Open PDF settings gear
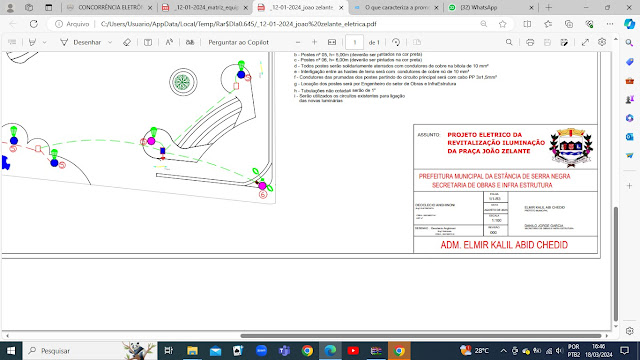Screen dimensions: 640x360 pos(602,42)
